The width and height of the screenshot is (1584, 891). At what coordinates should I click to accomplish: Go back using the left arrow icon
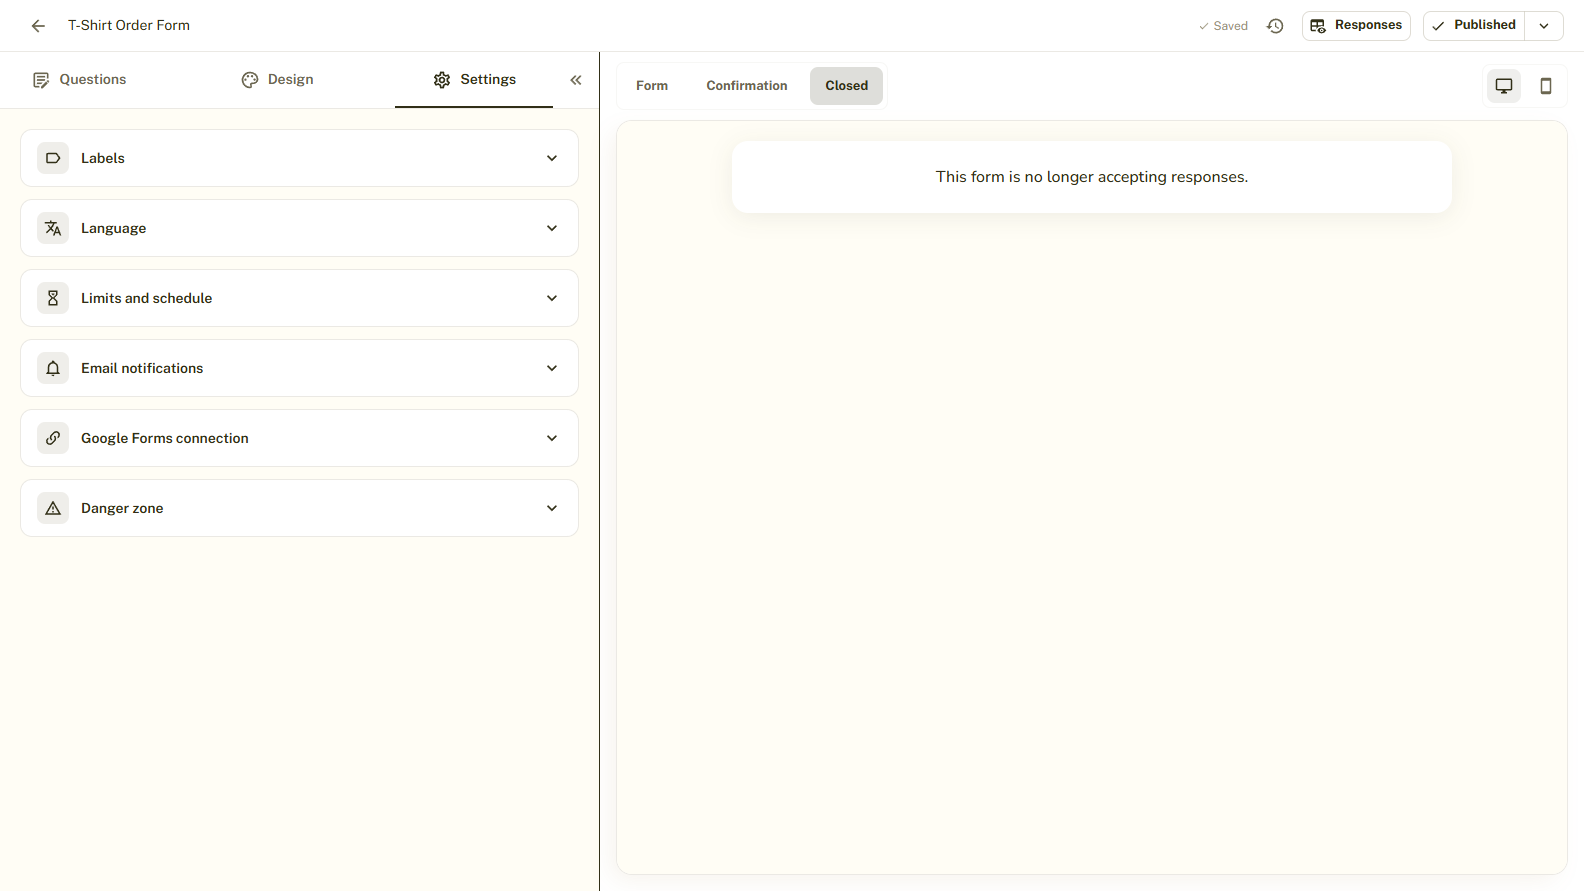click(x=38, y=26)
